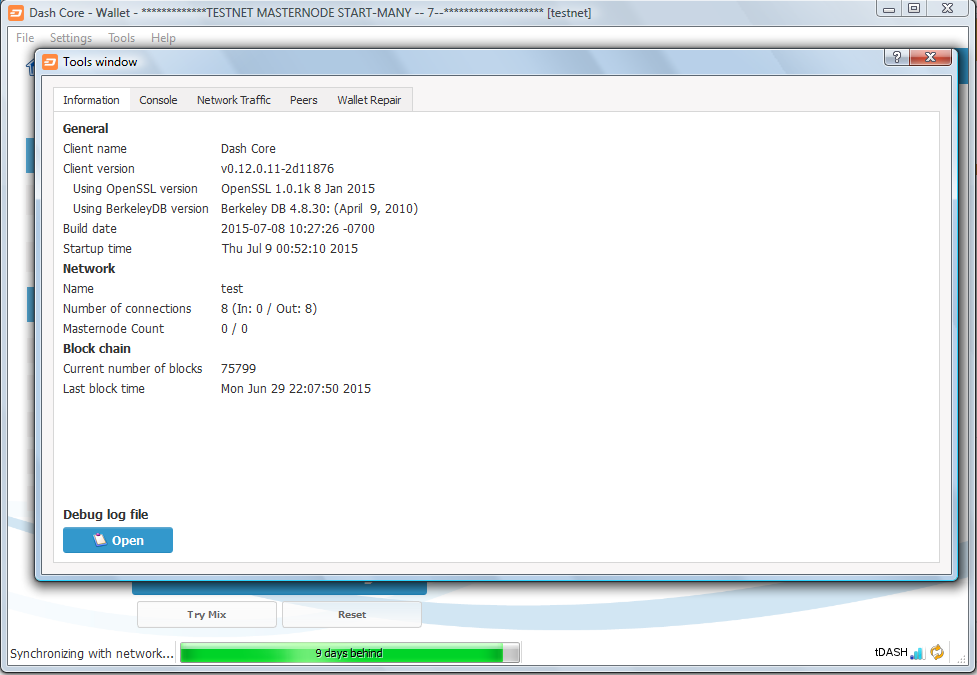Click the Try Mix button
The height and width of the screenshot is (675, 977).
pos(207,615)
